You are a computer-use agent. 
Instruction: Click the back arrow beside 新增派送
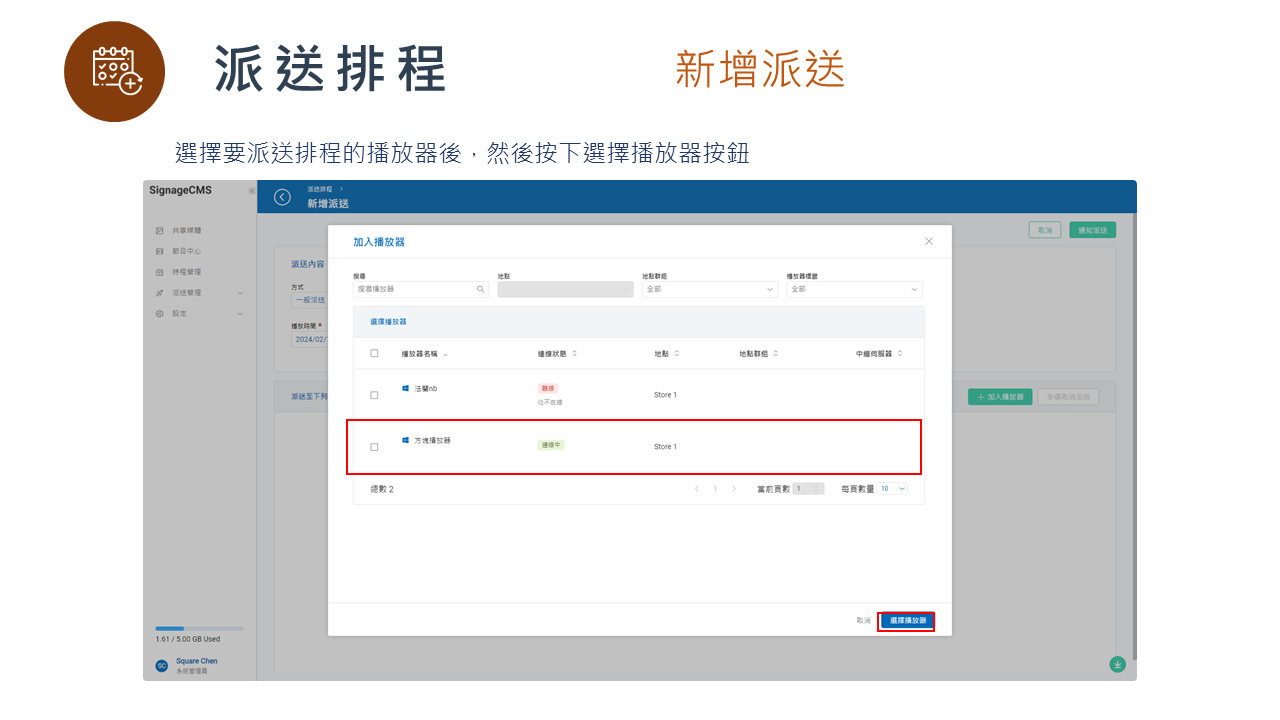pos(281,197)
